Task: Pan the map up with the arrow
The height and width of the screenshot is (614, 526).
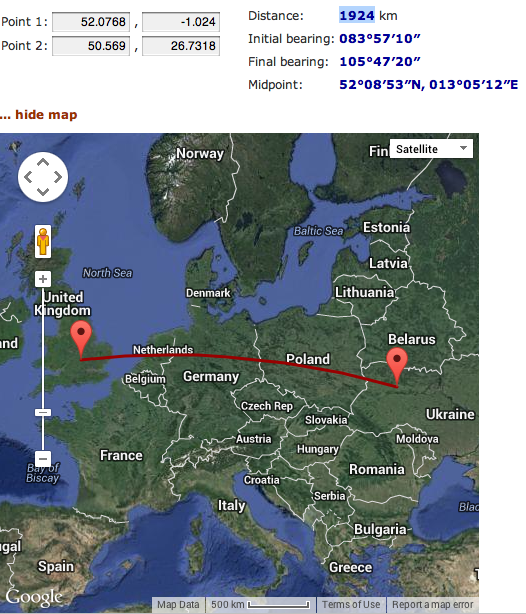Action: (43, 162)
